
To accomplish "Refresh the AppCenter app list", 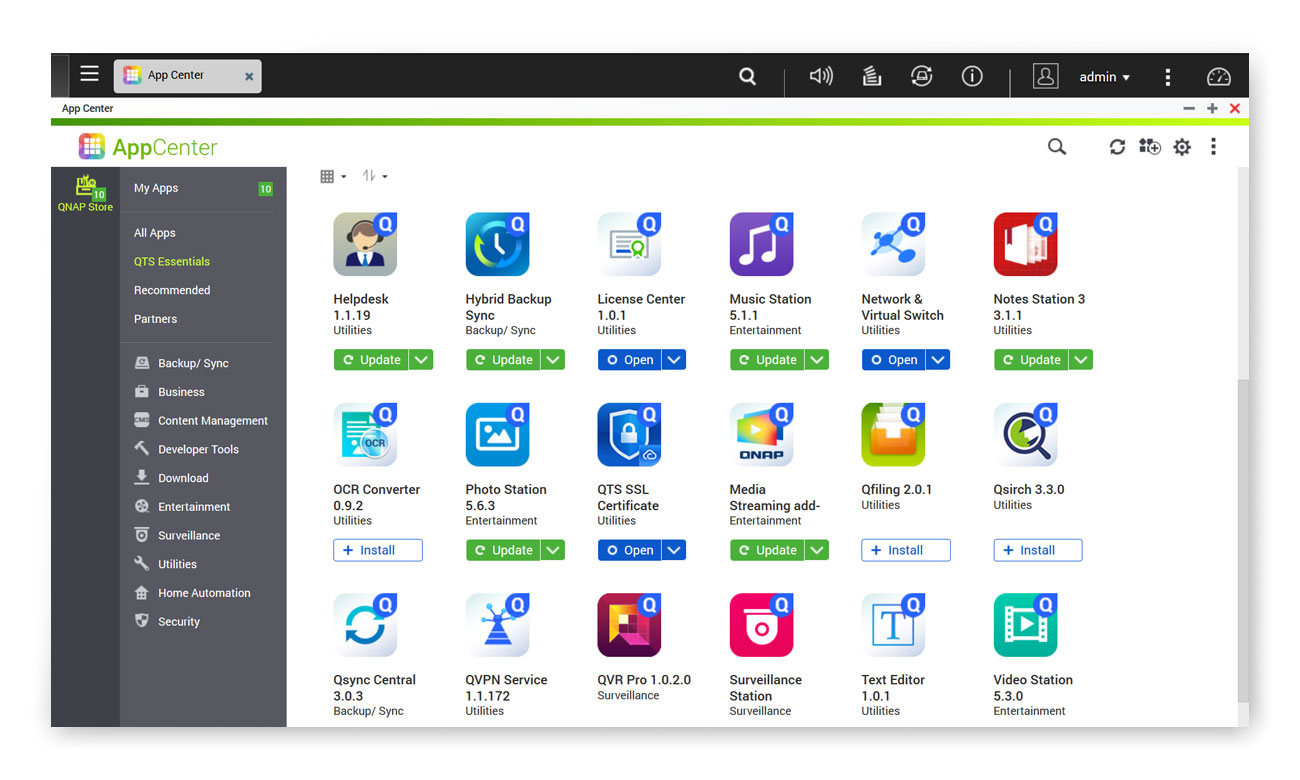I will coord(1117,147).
